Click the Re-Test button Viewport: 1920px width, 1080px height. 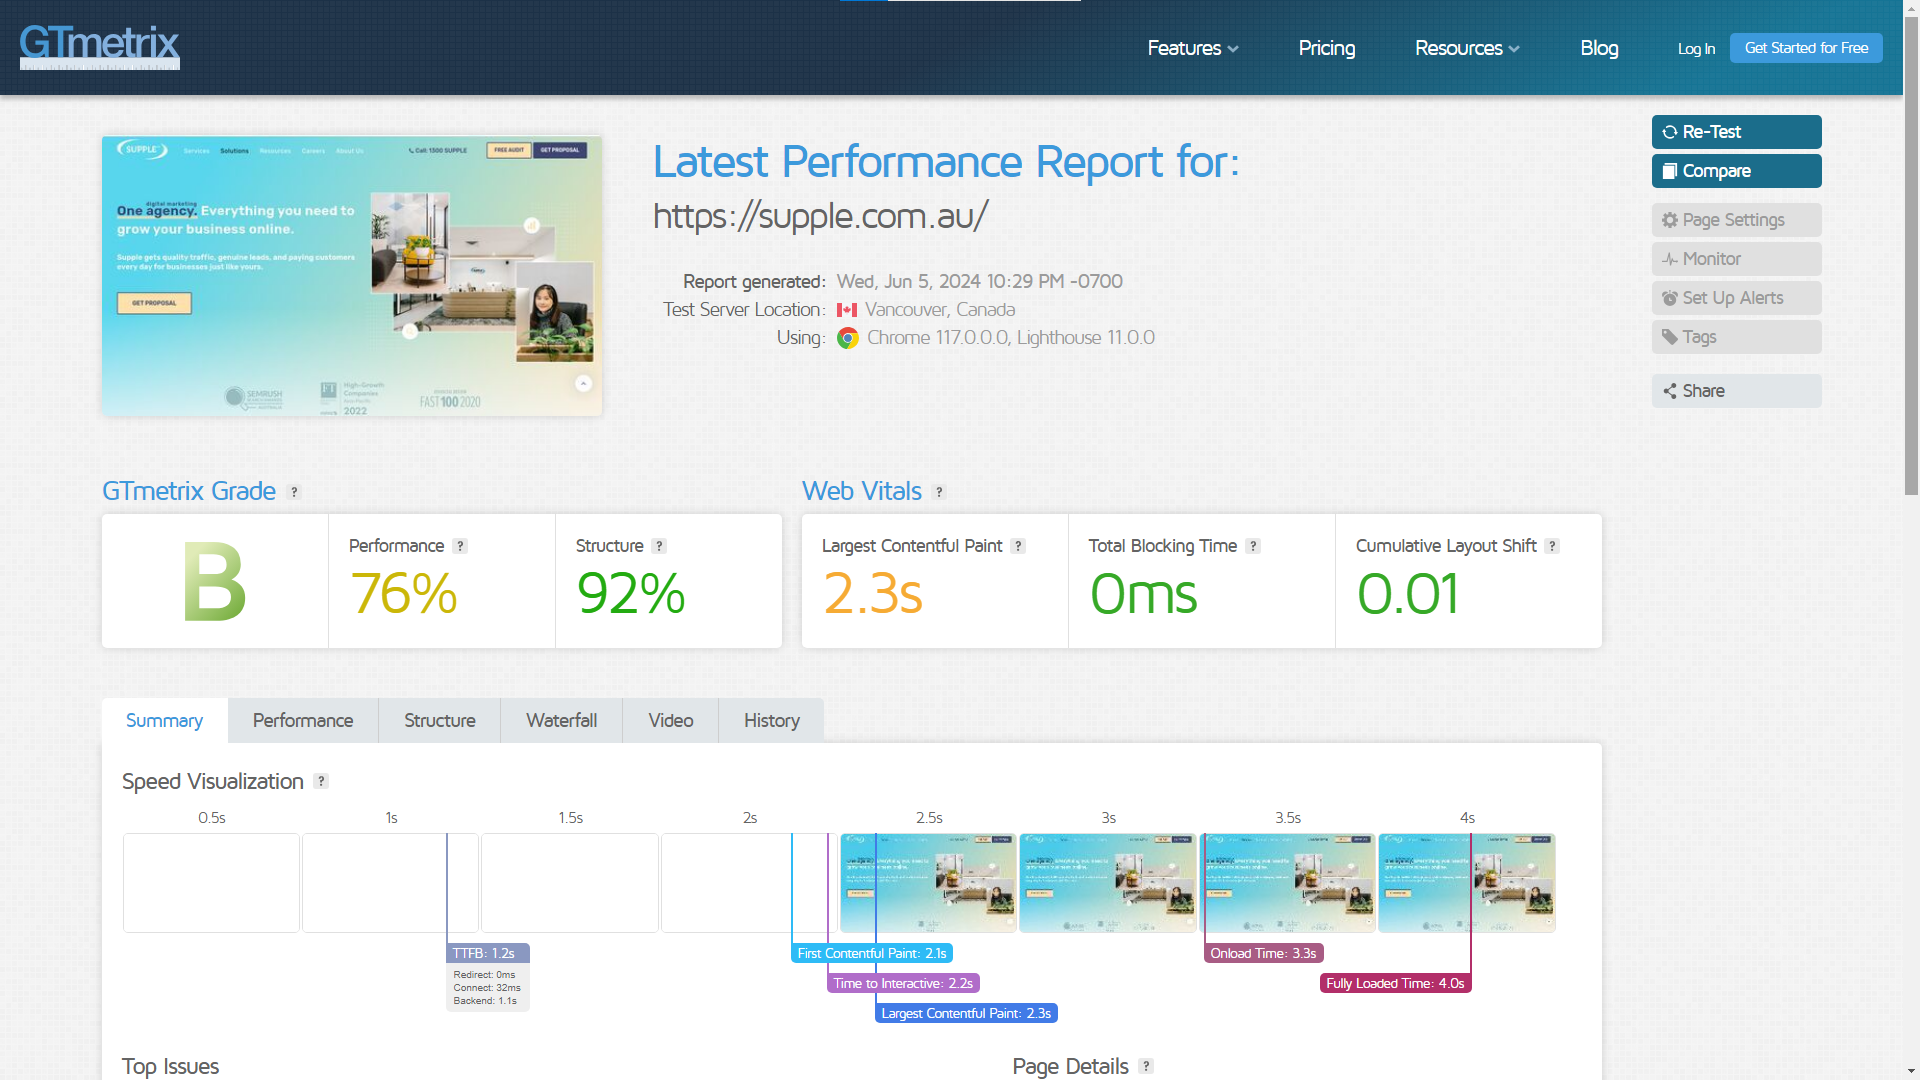click(1736, 132)
